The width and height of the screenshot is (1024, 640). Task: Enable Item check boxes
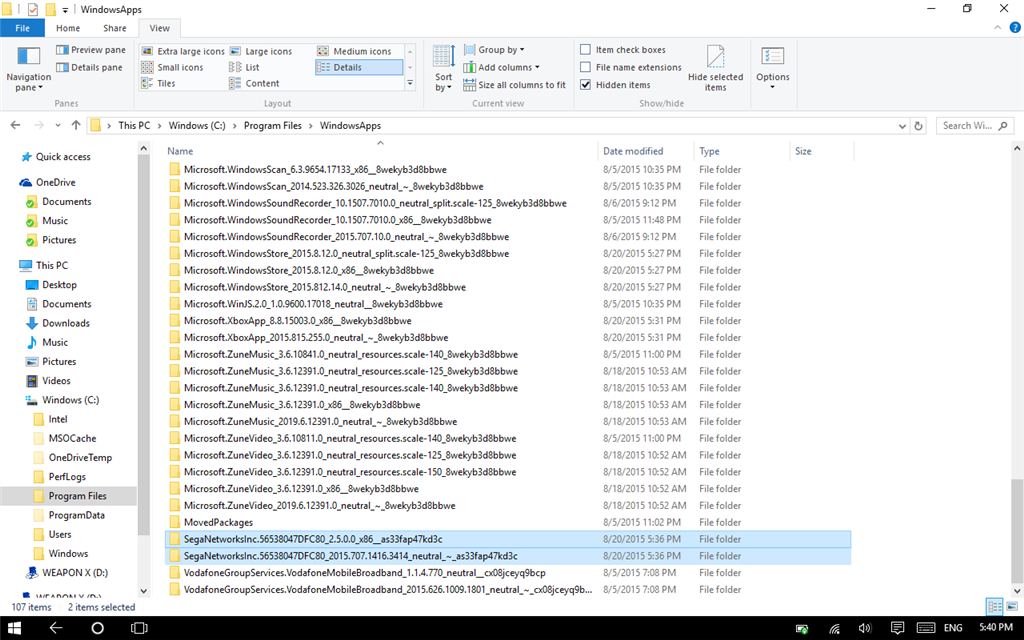623,50
